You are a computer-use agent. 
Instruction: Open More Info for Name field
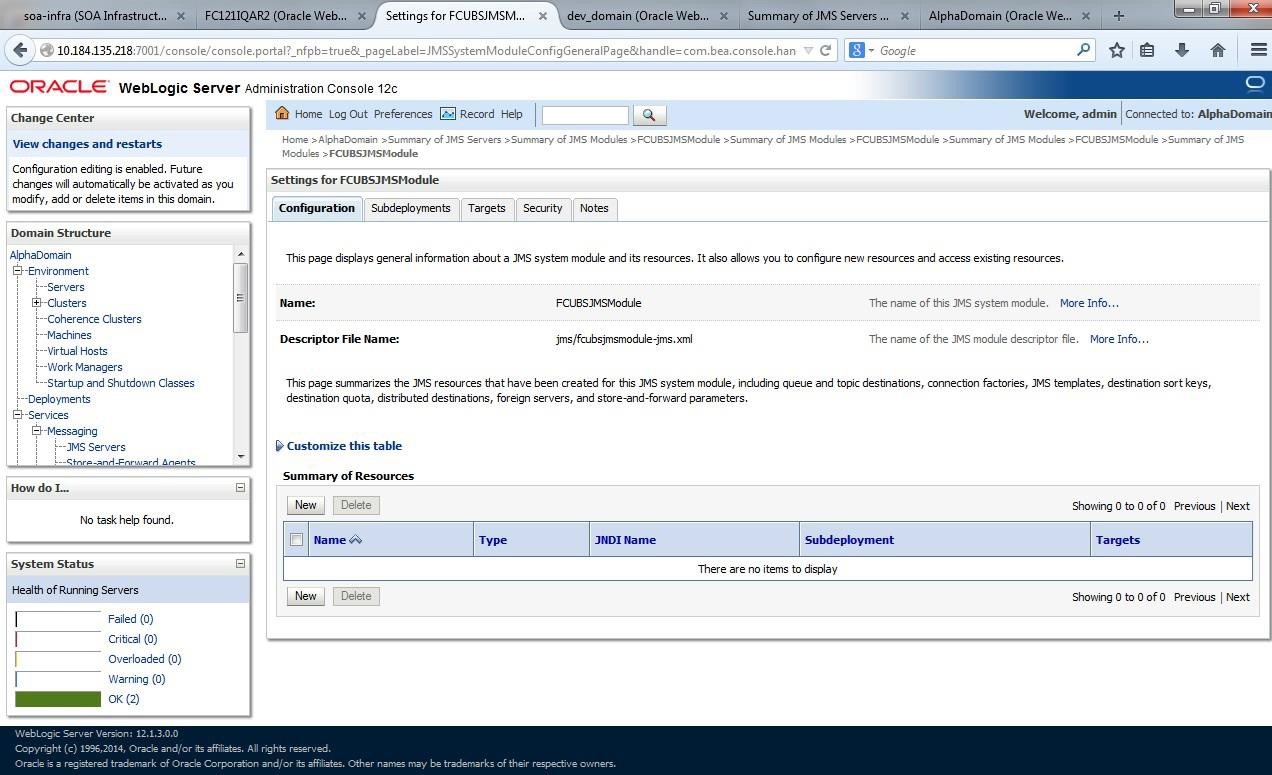click(x=1089, y=303)
